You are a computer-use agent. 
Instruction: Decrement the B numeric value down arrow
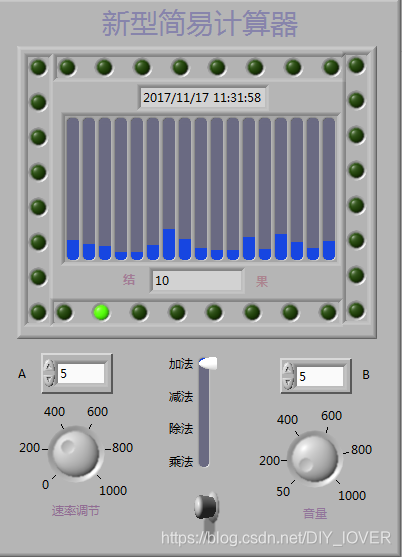pos(288,383)
